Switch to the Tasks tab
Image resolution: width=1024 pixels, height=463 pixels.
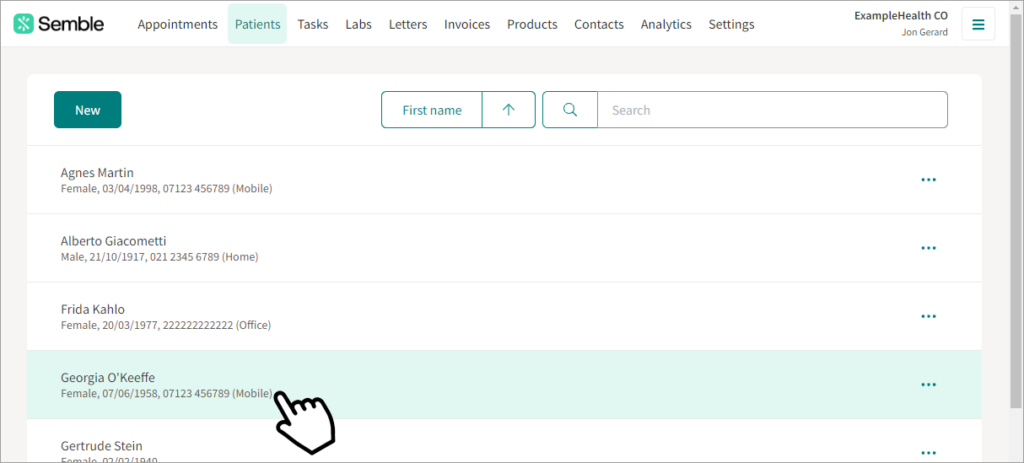(313, 24)
